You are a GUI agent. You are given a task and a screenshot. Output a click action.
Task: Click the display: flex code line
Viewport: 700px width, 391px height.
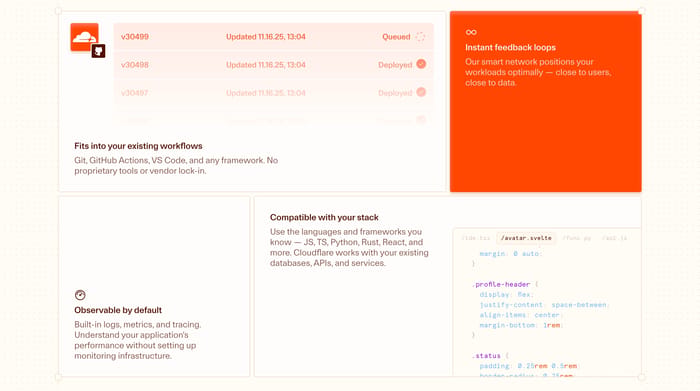(506, 295)
